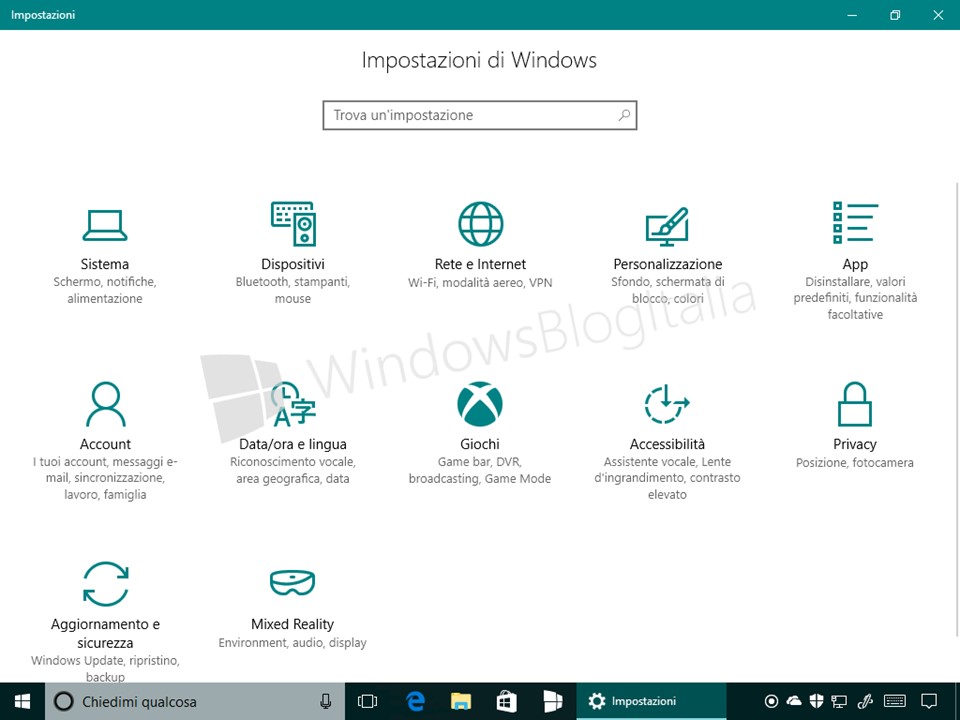
Task: Open the Sistema laptop icon
Action: [105, 225]
